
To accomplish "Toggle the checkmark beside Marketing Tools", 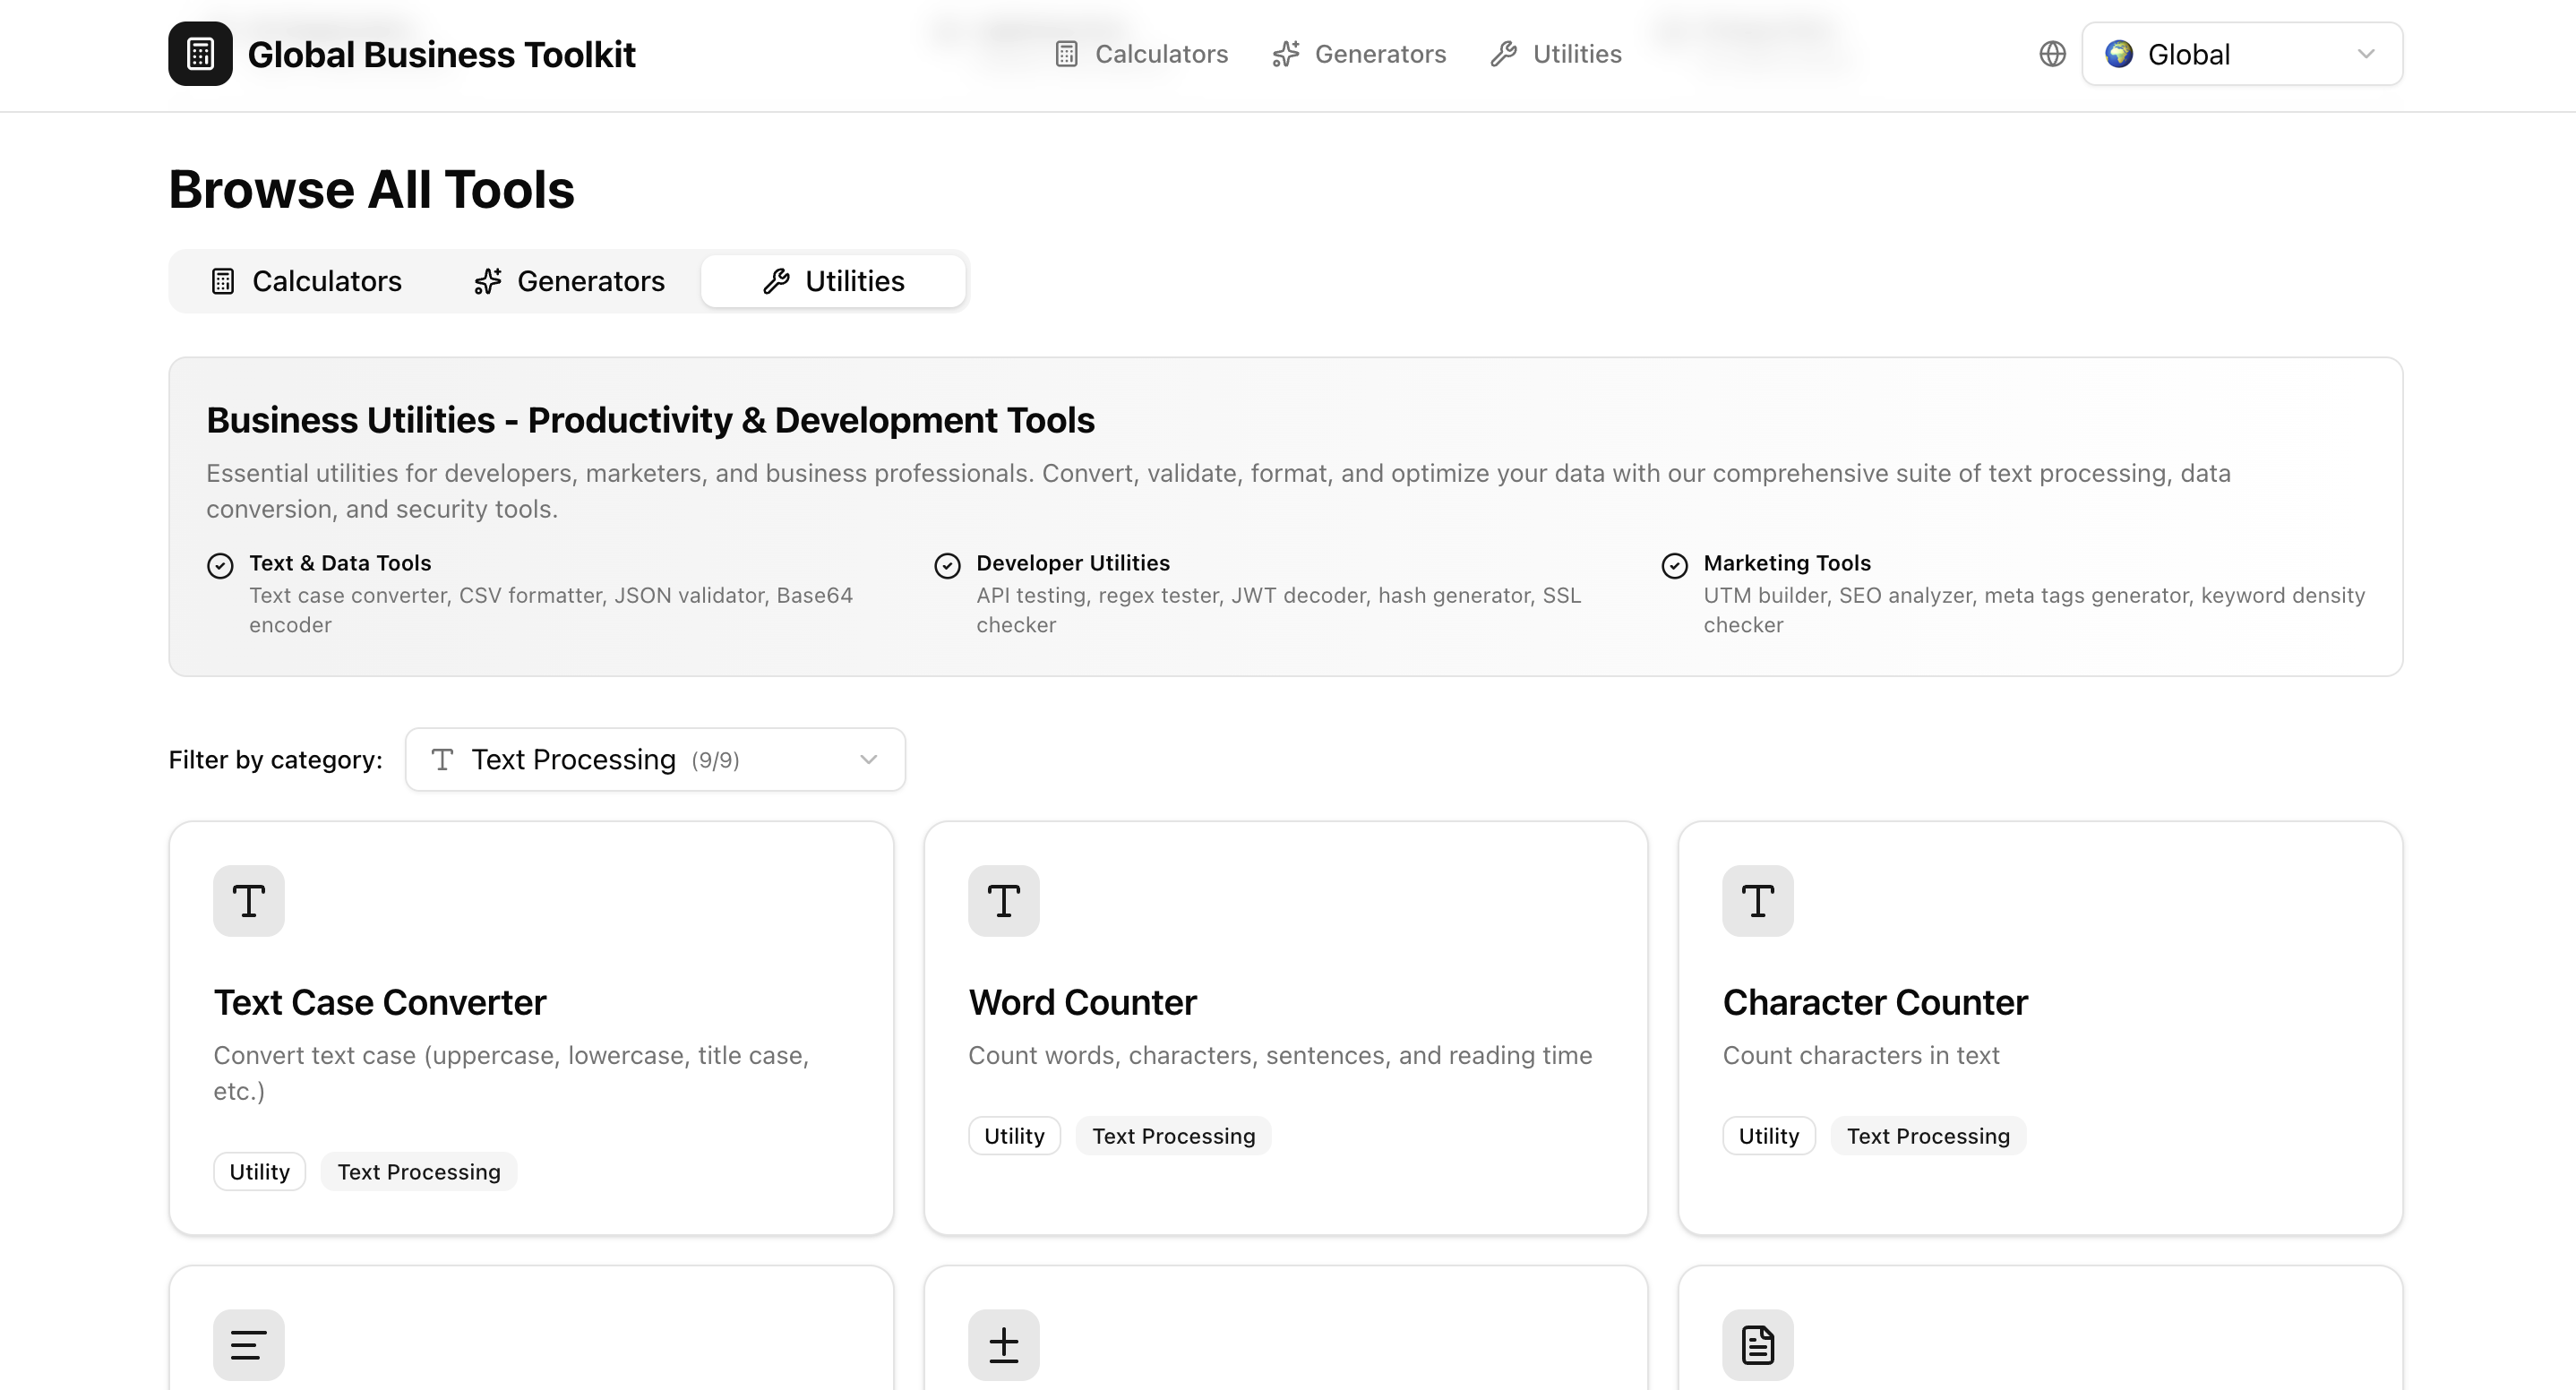I will tap(1675, 566).
